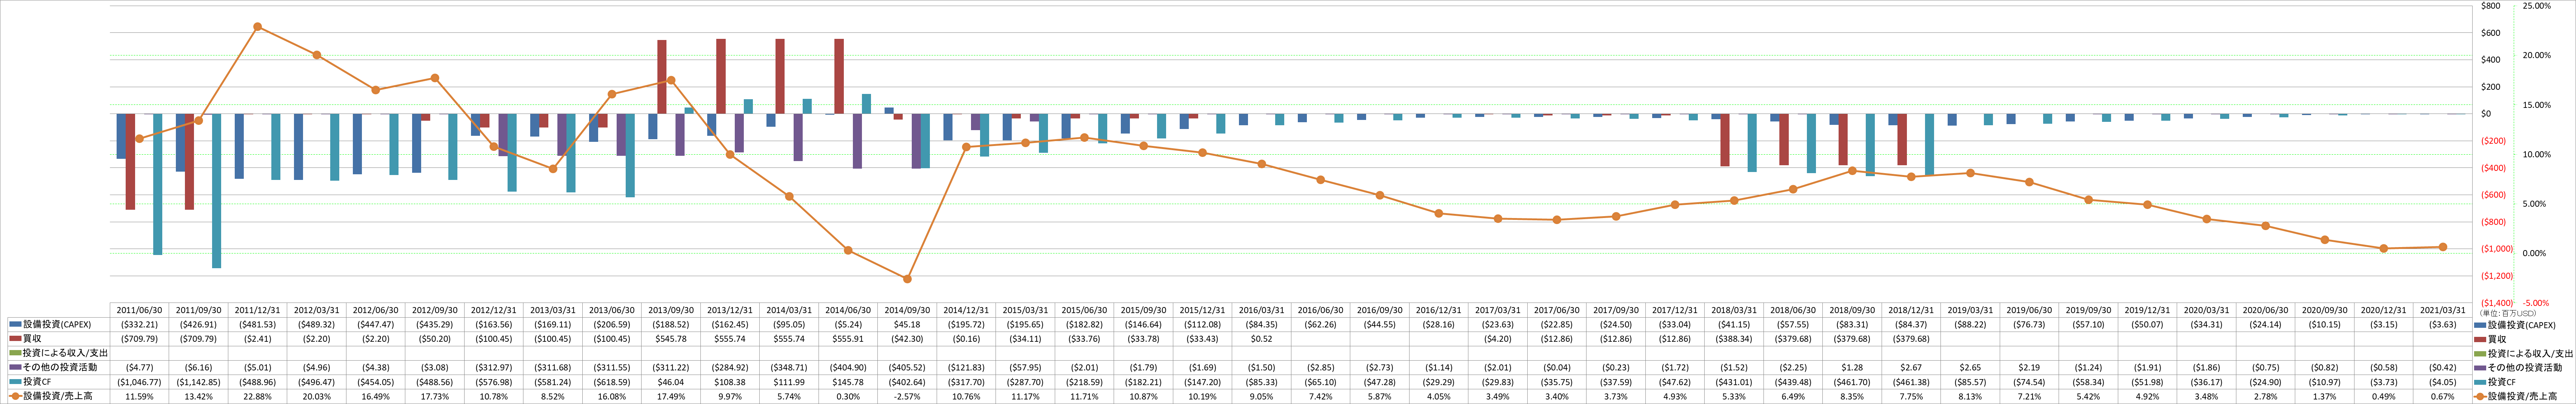Image resolution: width=2576 pixels, height=404 pixels.
Task: Select the ($88.22) CAPEX cell
Action: click(1970, 325)
